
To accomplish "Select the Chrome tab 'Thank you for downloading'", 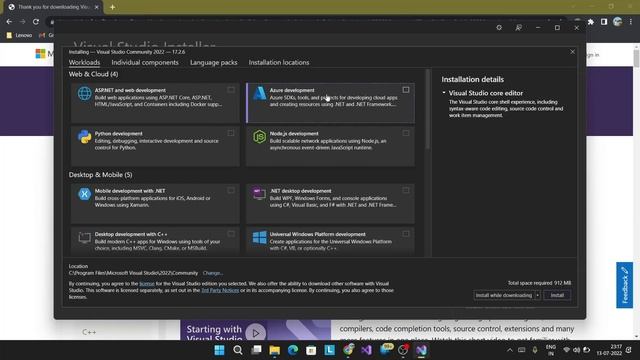I will click(53, 7).
